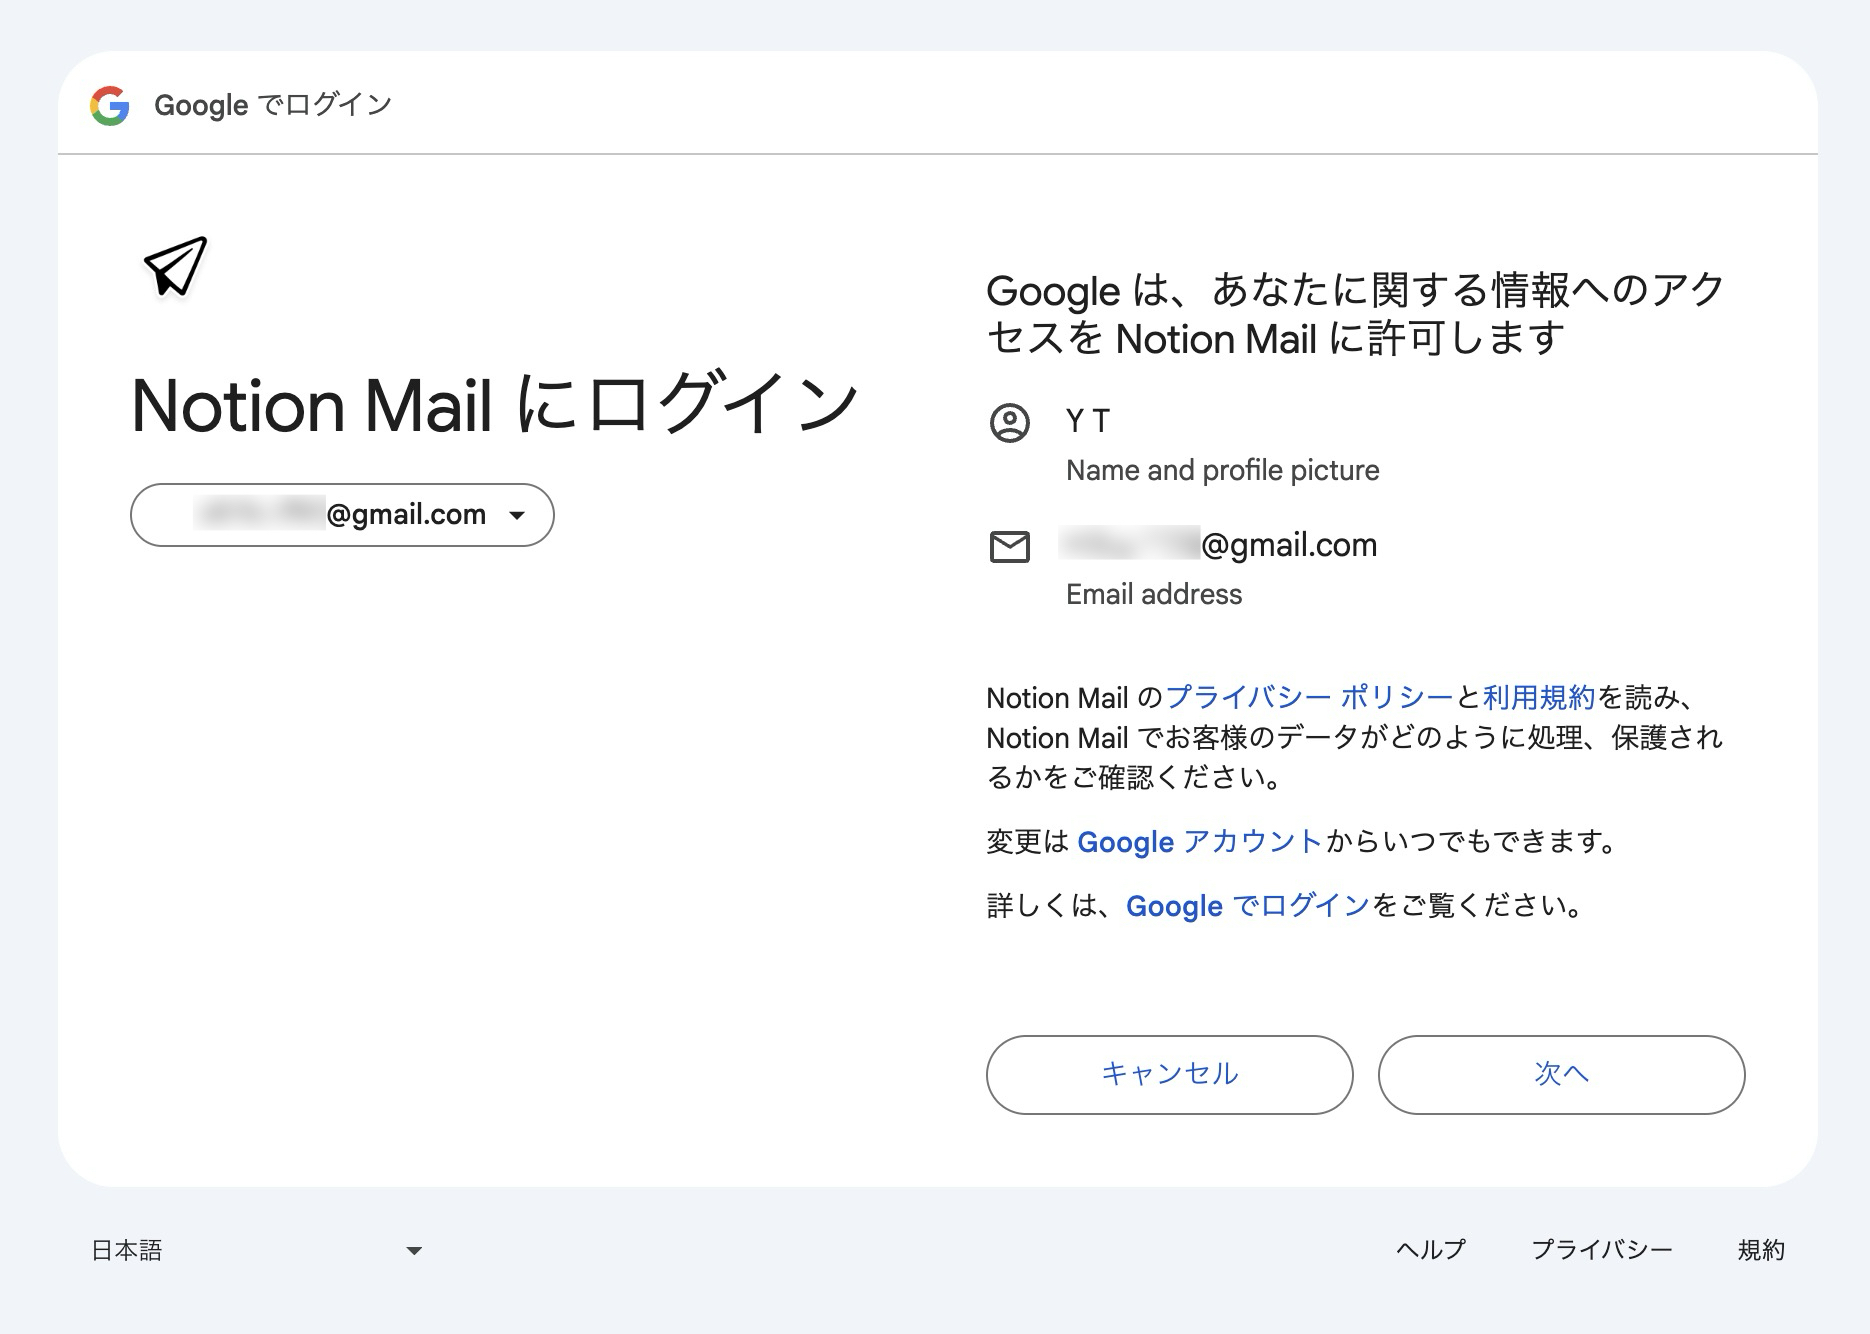Click the permission heading about Notion Mail access
Screen dimensions: 1870x1334
(x=1355, y=314)
